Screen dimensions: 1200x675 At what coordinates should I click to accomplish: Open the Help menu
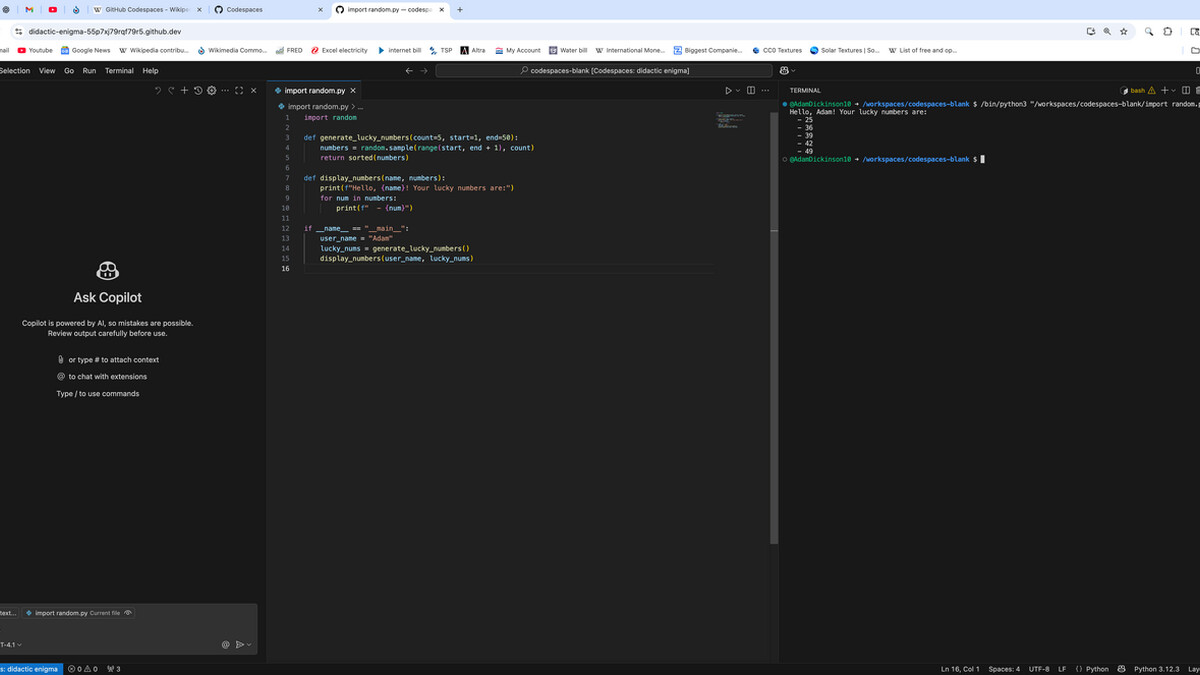(150, 71)
